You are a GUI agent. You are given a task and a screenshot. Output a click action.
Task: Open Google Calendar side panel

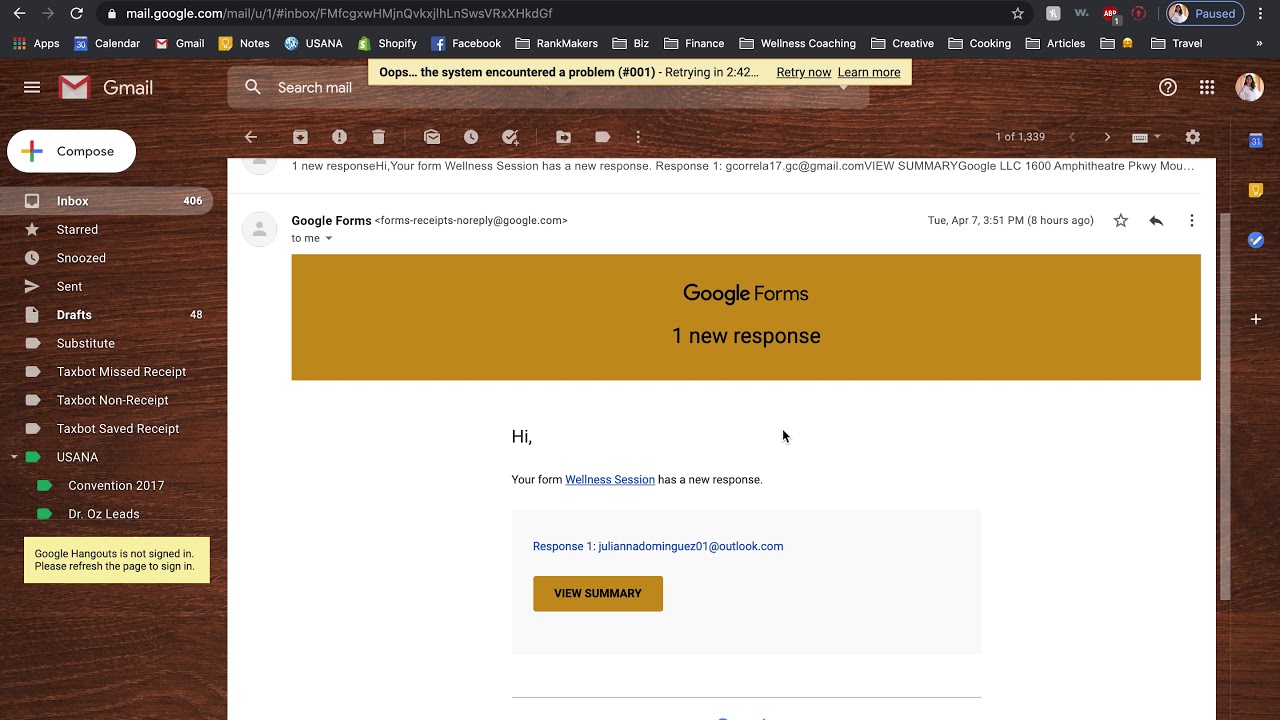[1256, 141]
